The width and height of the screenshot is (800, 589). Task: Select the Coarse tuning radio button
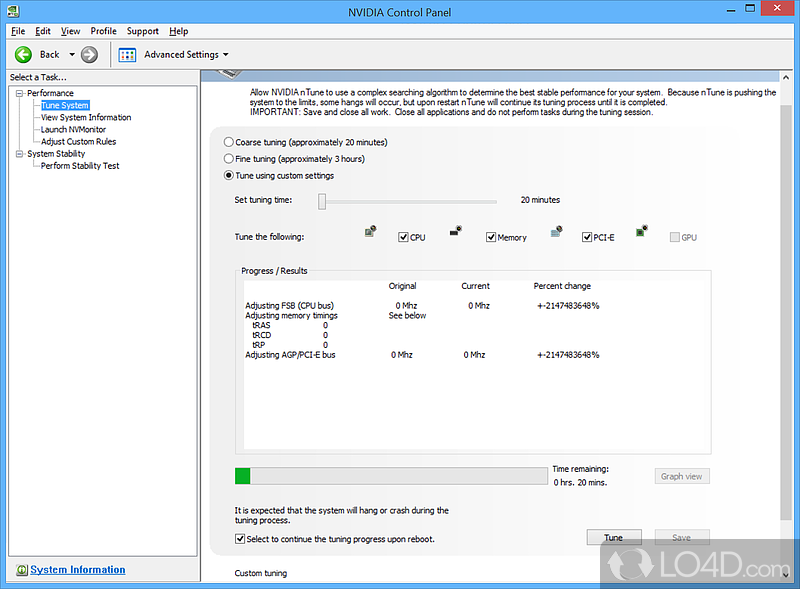pyautogui.click(x=229, y=142)
